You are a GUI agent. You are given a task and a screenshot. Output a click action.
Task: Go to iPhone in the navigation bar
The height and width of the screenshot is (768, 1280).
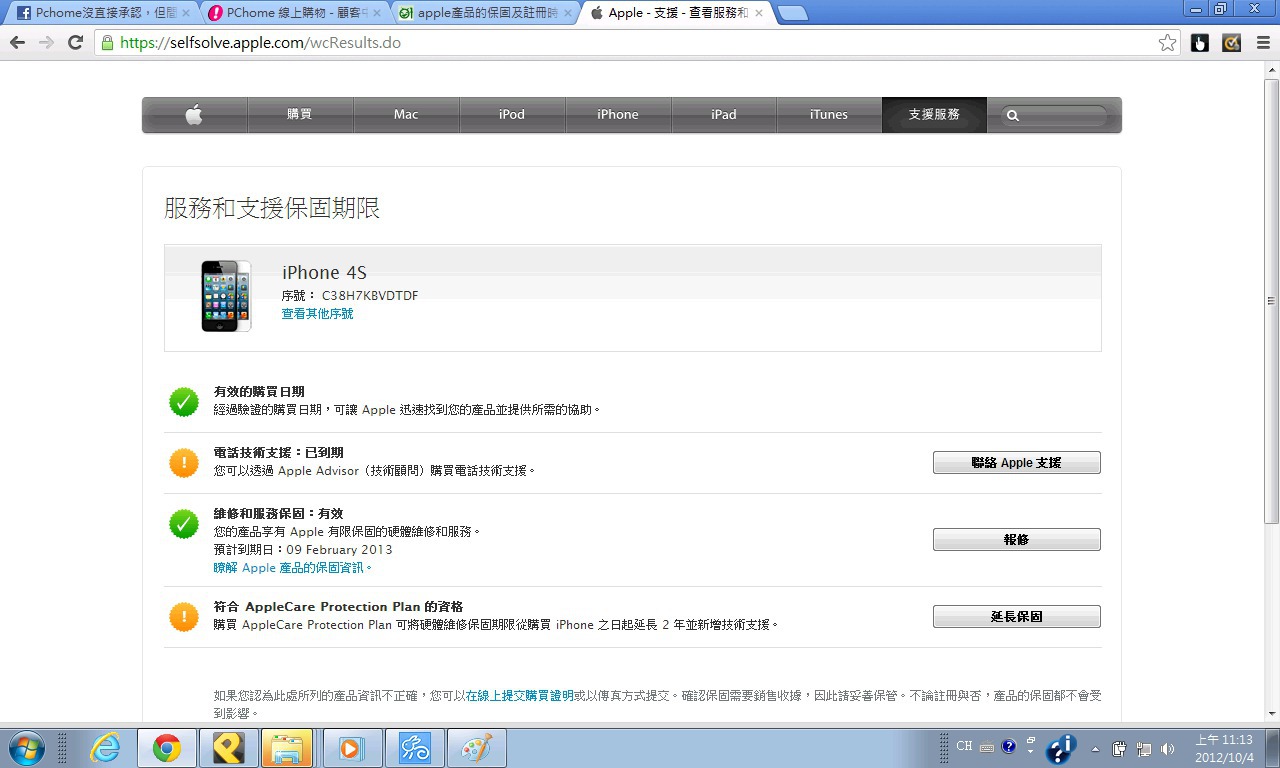618,115
